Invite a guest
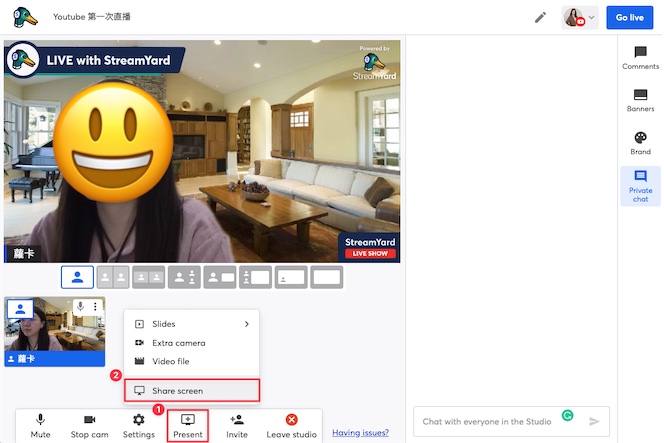The height and width of the screenshot is (443, 664). click(x=237, y=426)
